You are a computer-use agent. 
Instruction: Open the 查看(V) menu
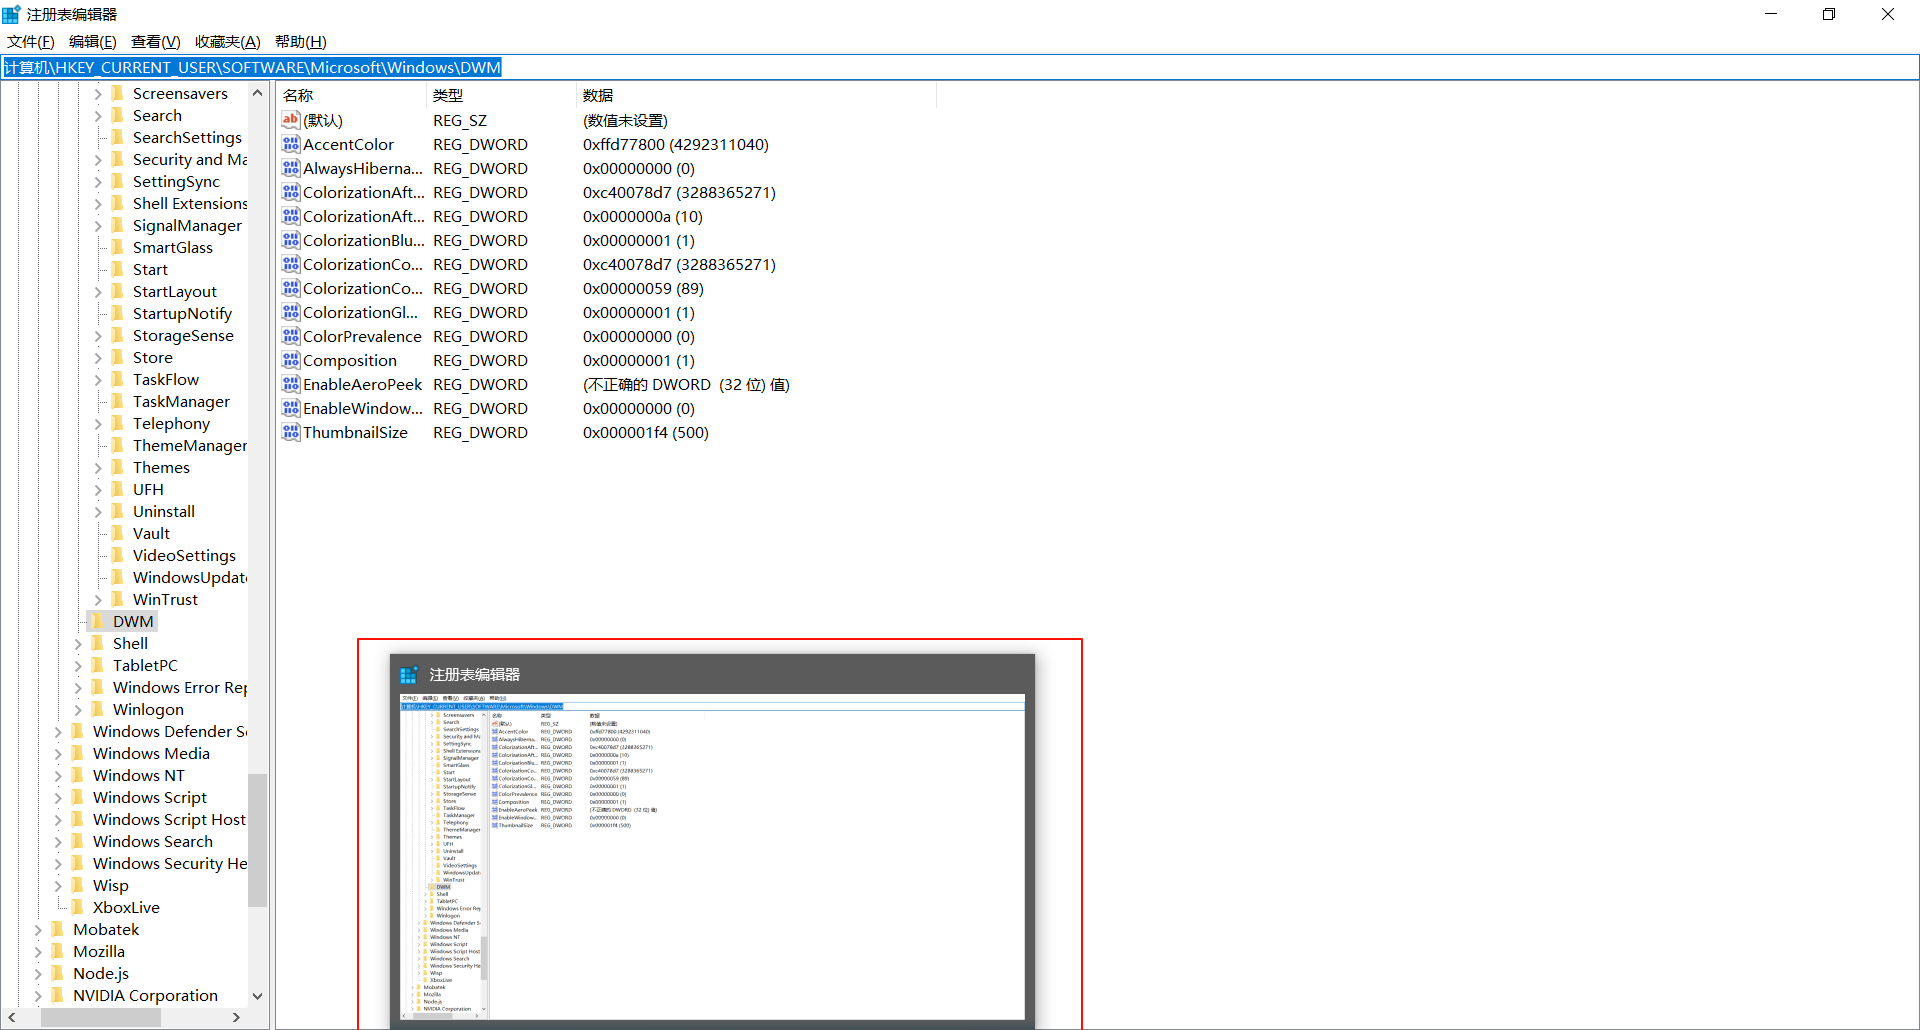[x=156, y=41]
